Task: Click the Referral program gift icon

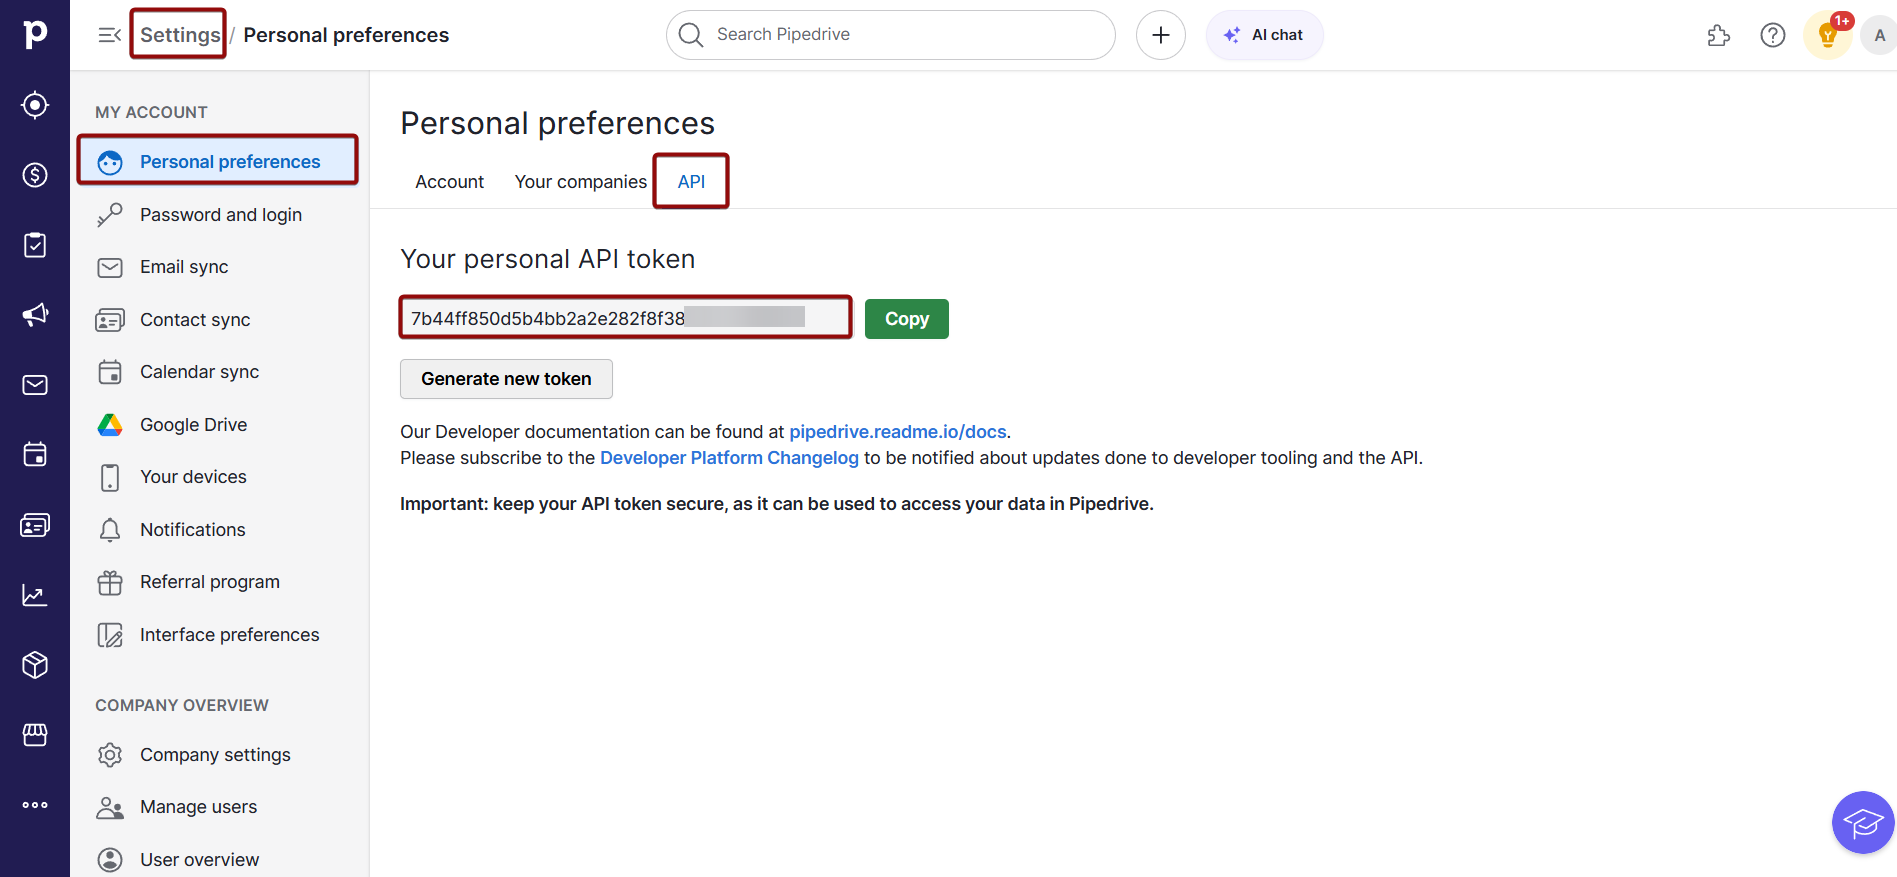Action: [x=110, y=582]
